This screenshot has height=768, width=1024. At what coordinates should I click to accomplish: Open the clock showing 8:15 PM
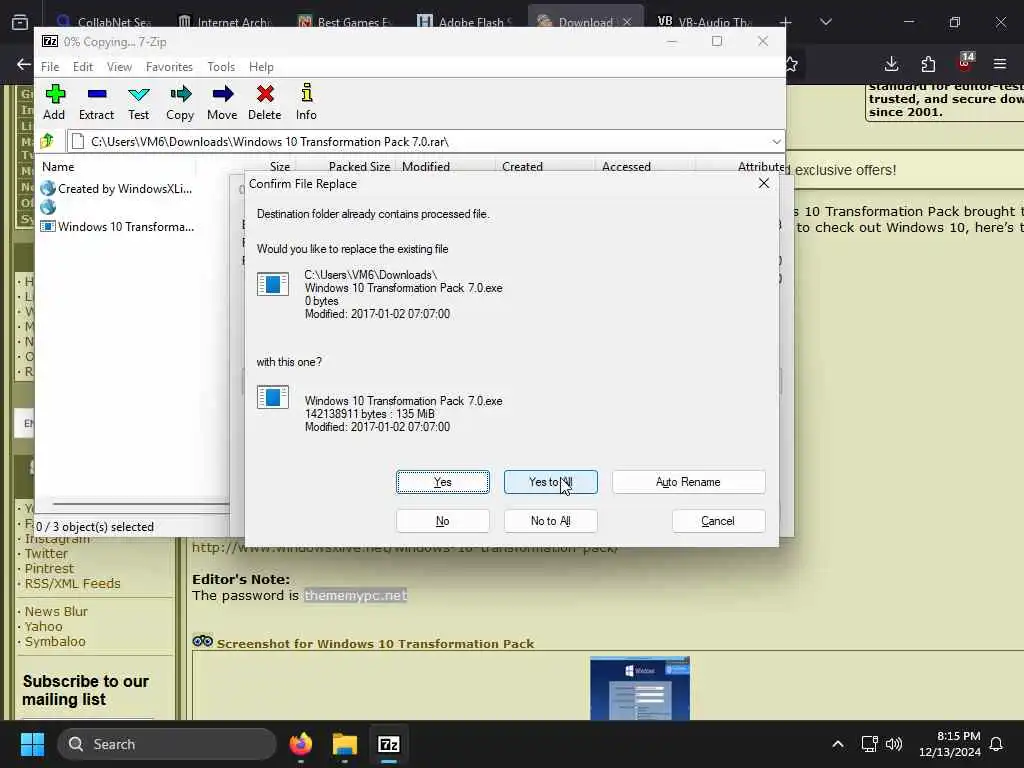point(950,744)
